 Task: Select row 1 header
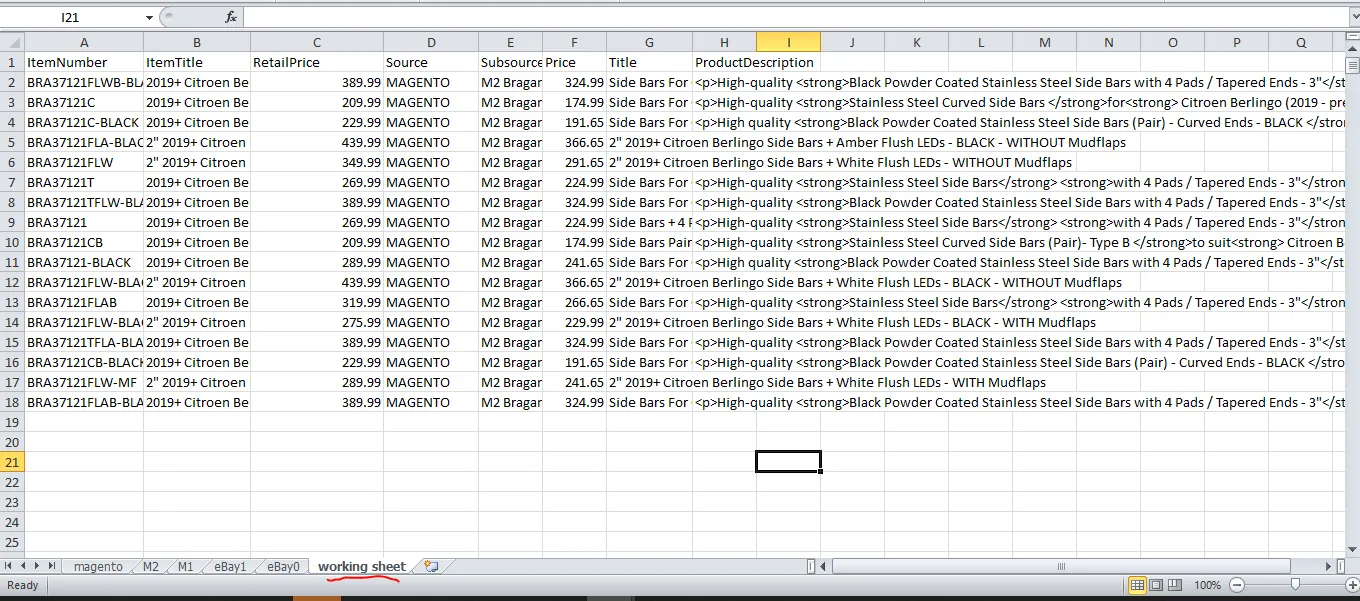click(12, 62)
